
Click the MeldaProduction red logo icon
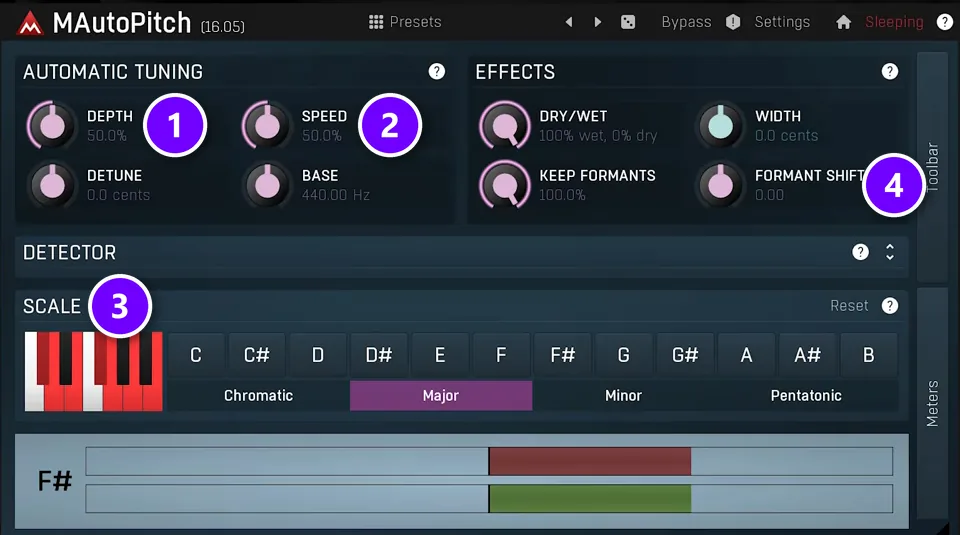pos(29,24)
